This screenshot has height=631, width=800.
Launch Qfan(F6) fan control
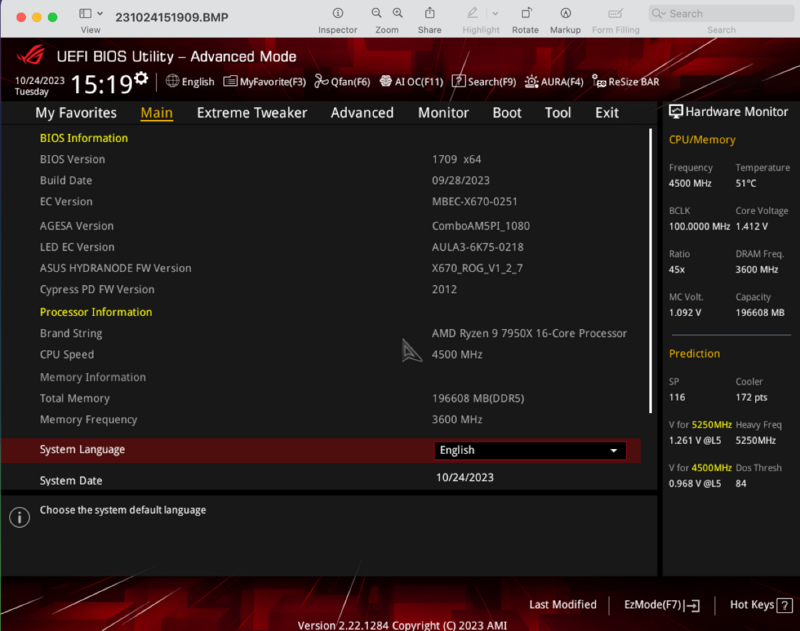[x=342, y=82]
